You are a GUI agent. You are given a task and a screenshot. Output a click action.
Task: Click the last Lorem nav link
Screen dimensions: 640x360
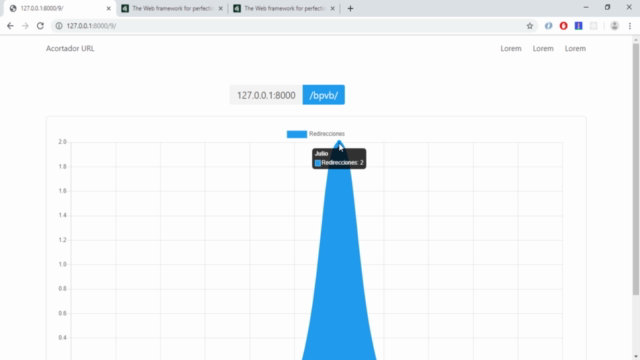tap(575, 48)
